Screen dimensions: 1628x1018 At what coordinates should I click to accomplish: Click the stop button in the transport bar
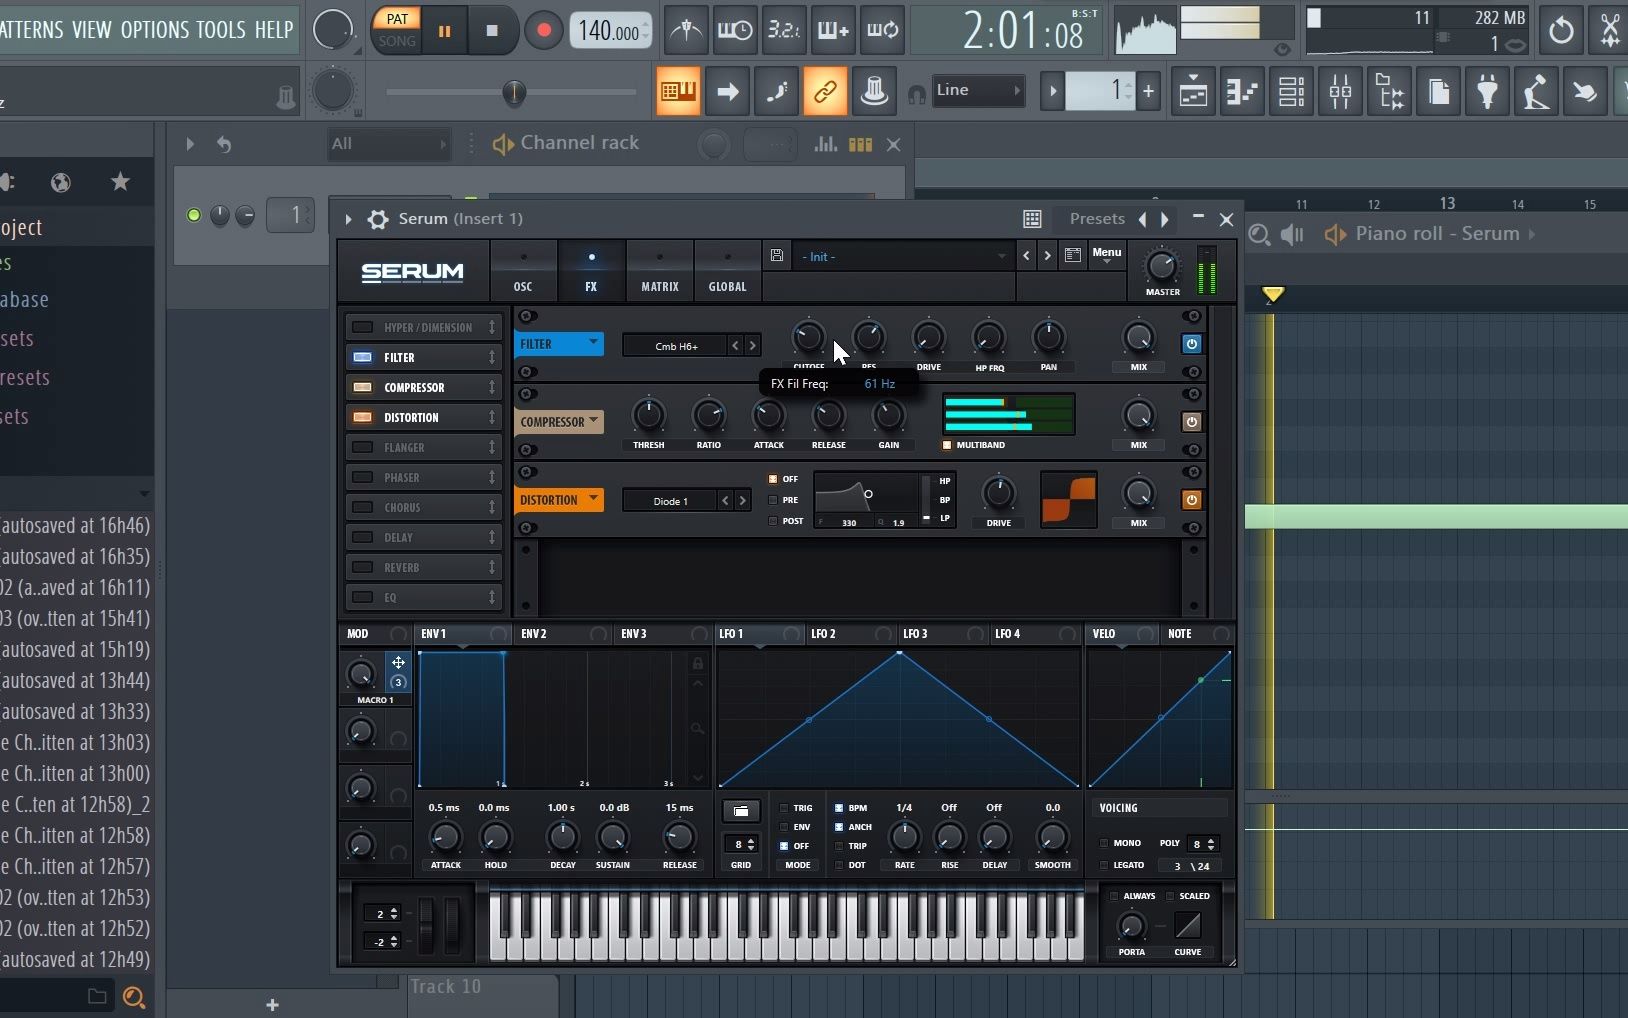click(492, 31)
